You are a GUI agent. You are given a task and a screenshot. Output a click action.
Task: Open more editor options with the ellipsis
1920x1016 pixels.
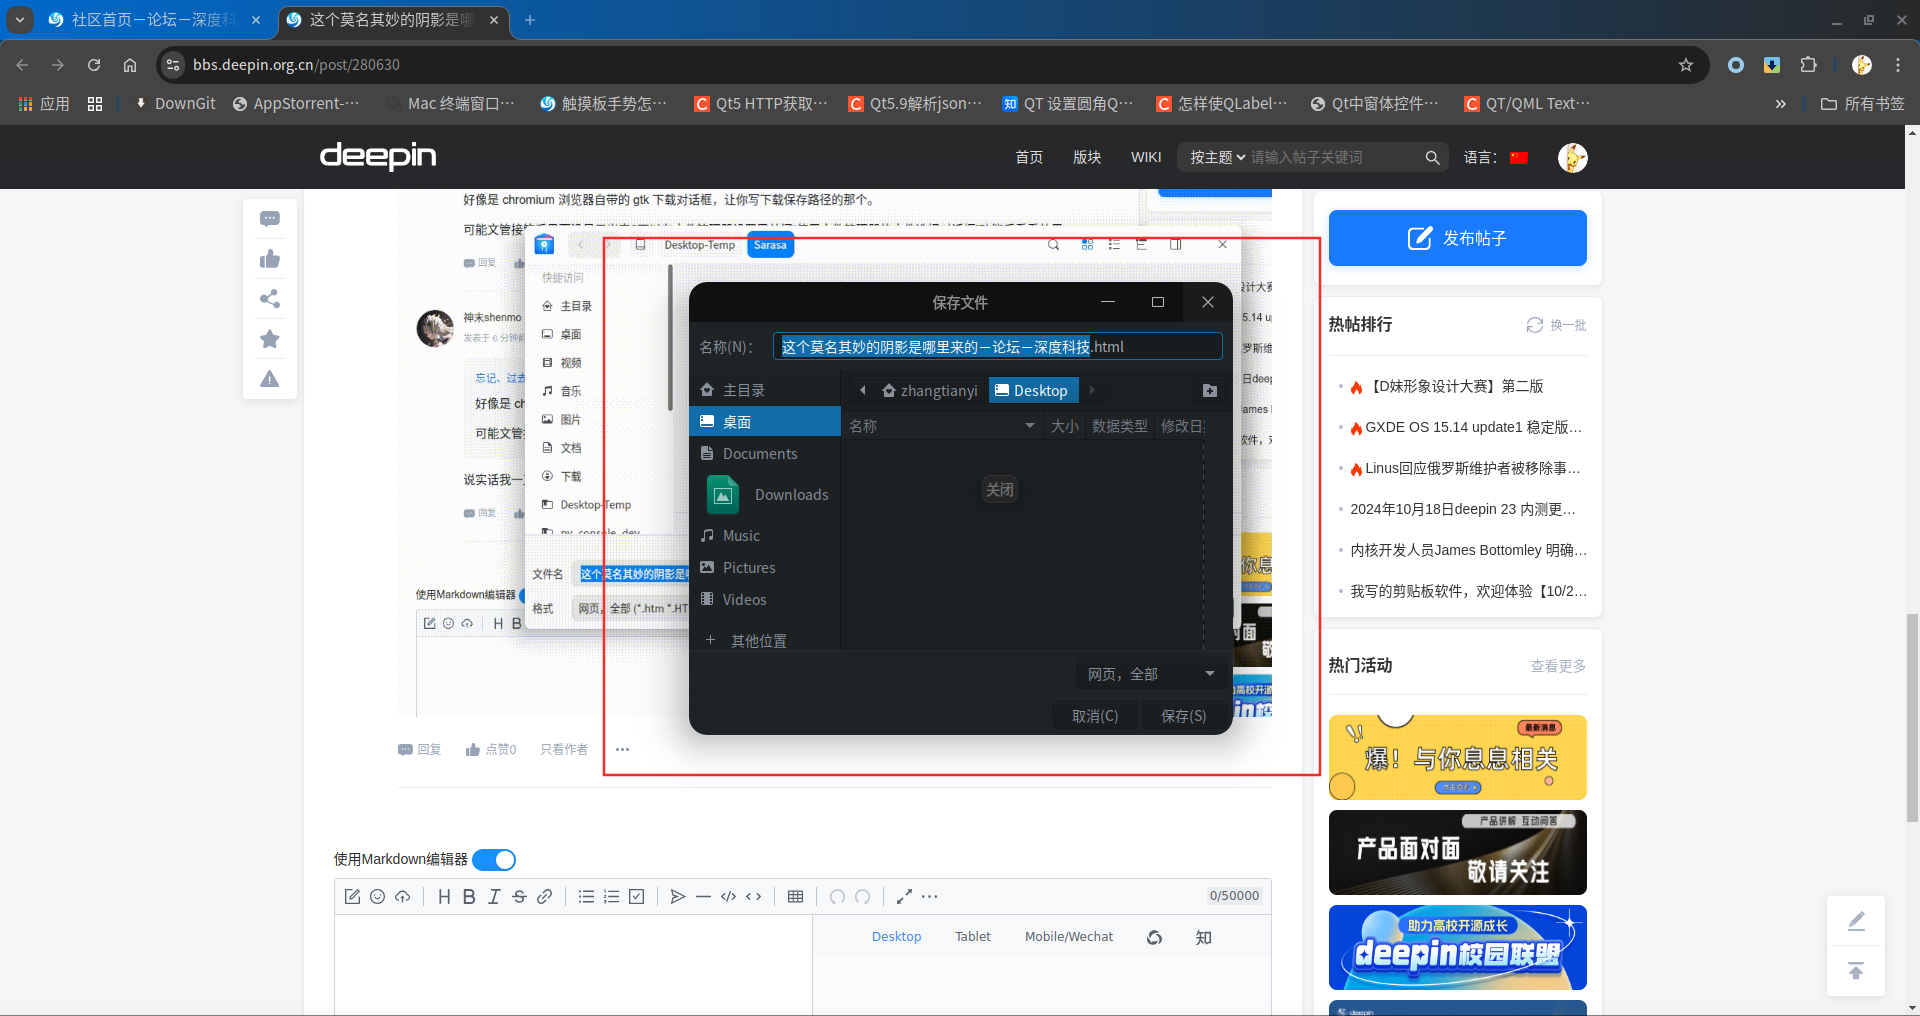pyautogui.click(x=930, y=896)
